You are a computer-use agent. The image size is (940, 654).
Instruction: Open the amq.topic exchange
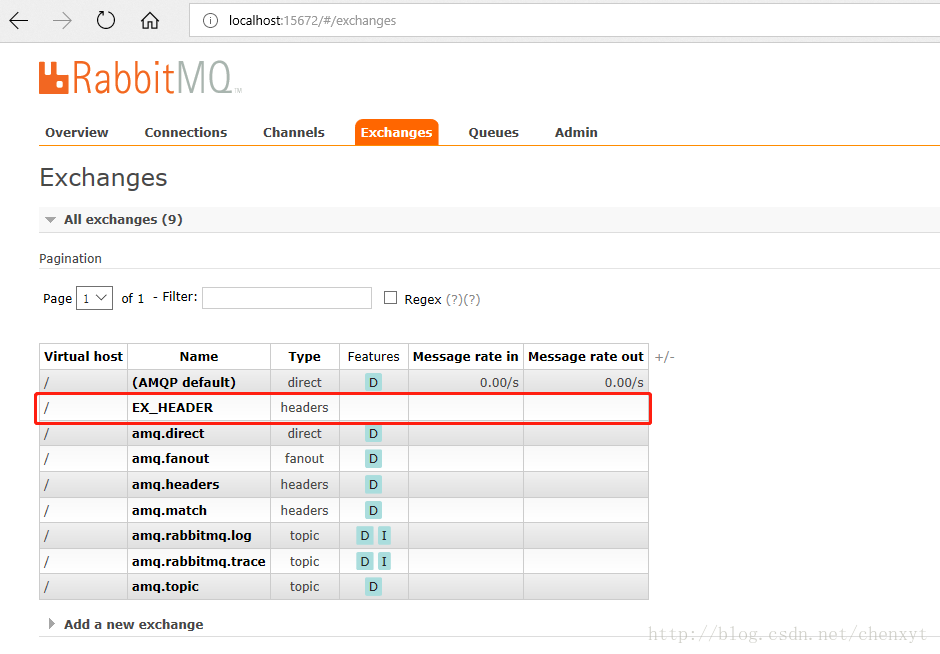click(x=165, y=587)
